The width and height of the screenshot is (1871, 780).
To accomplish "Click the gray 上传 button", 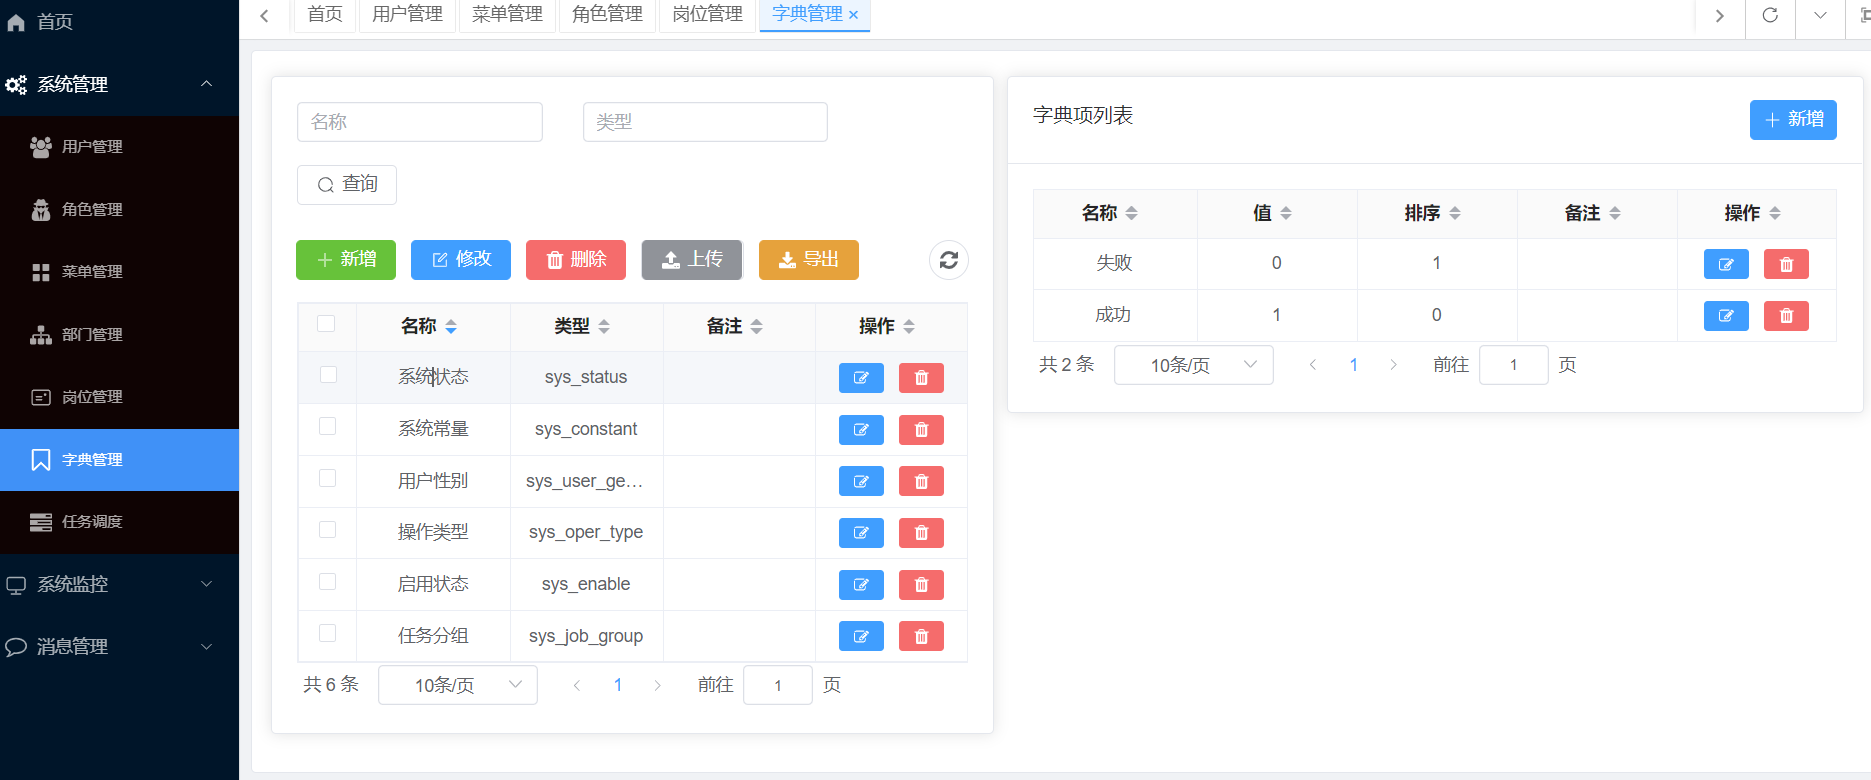I will point(692,260).
